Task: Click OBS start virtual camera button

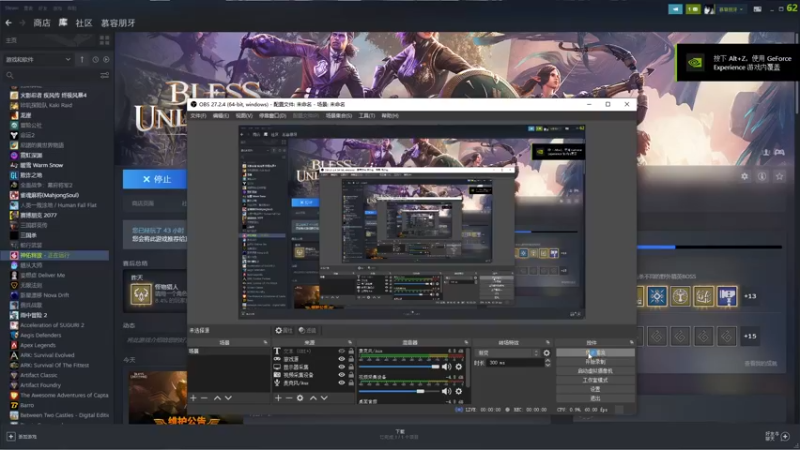Action: pos(595,371)
